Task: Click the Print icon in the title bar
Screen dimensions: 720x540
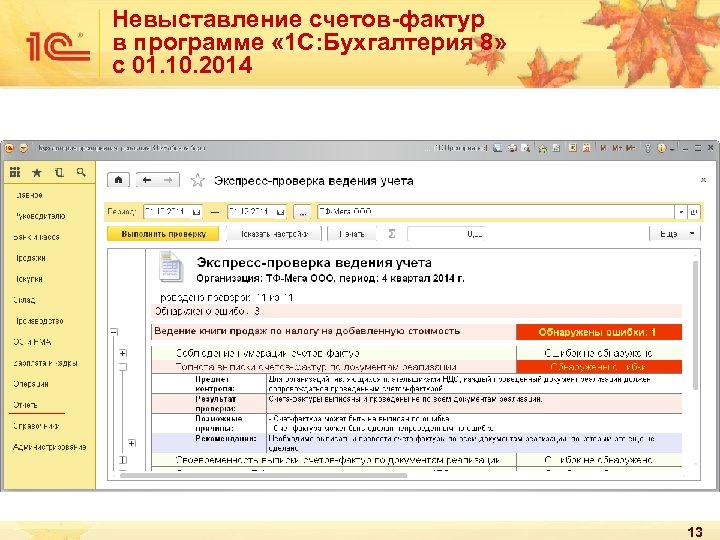Action: tap(512, 148)
